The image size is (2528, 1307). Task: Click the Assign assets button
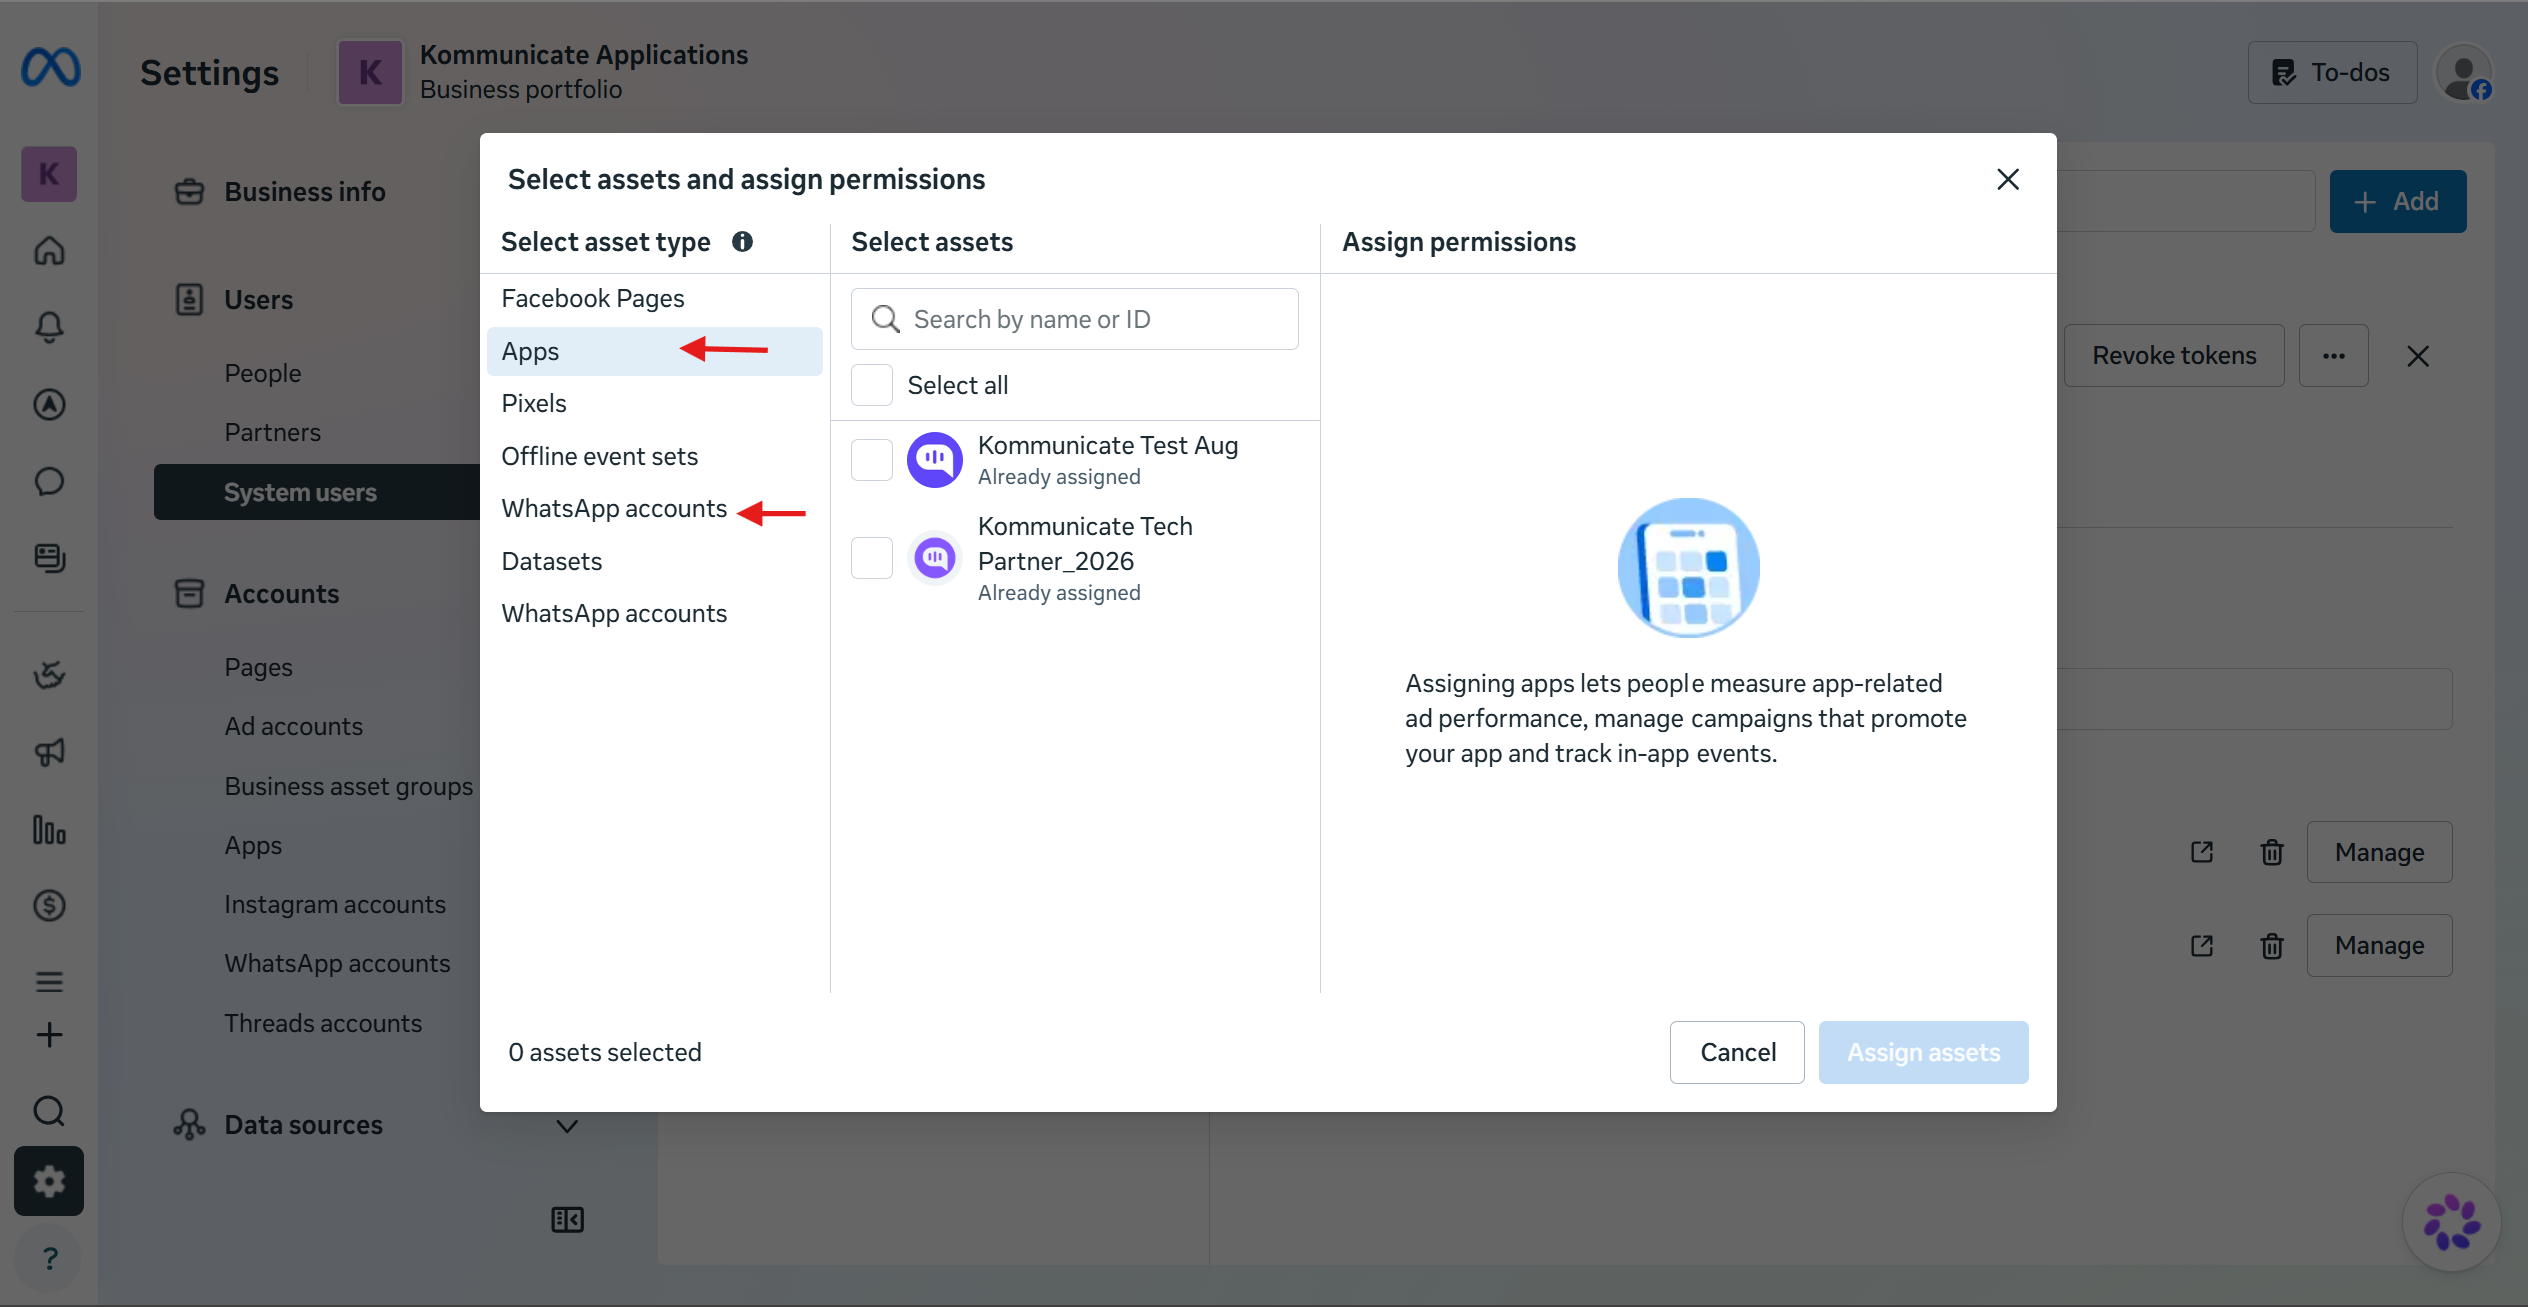(x=1923, y=1052)
